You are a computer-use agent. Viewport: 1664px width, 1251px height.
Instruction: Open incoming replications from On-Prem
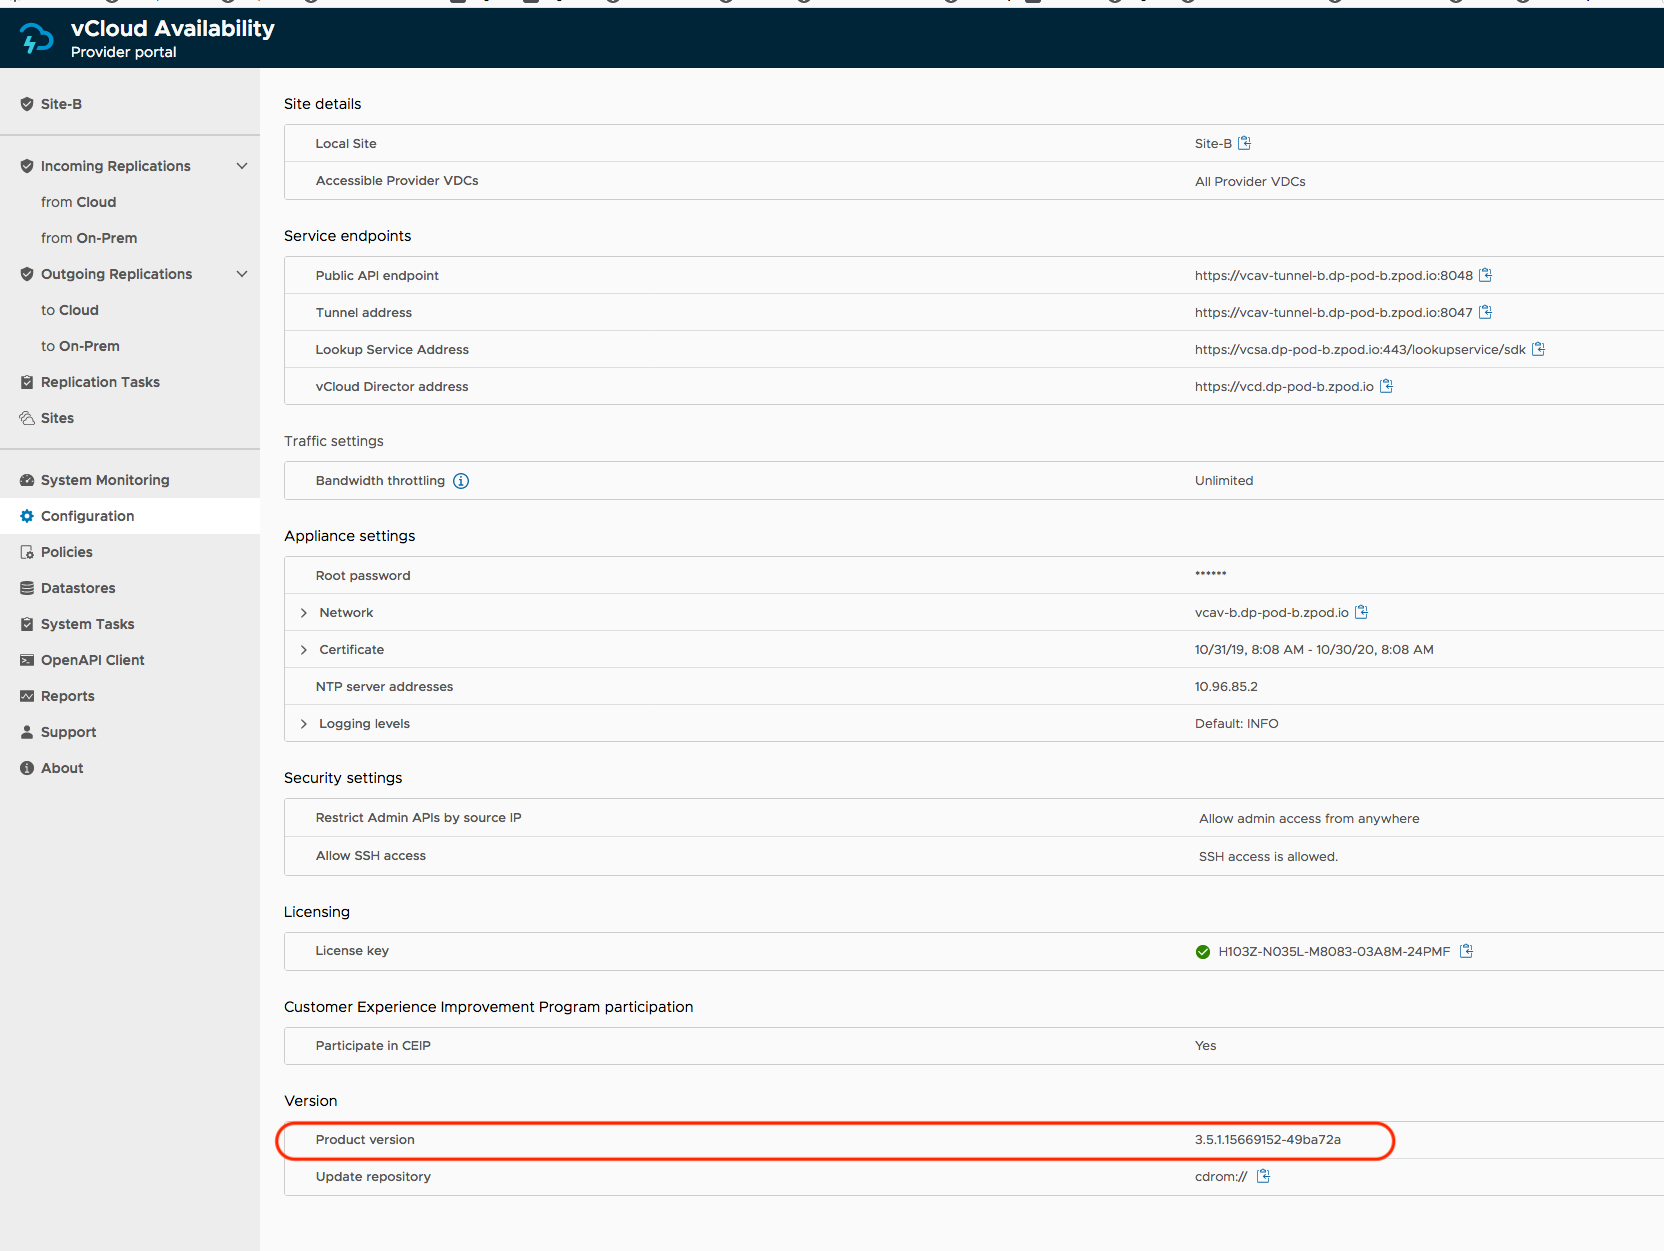click(x=89, y=238)
